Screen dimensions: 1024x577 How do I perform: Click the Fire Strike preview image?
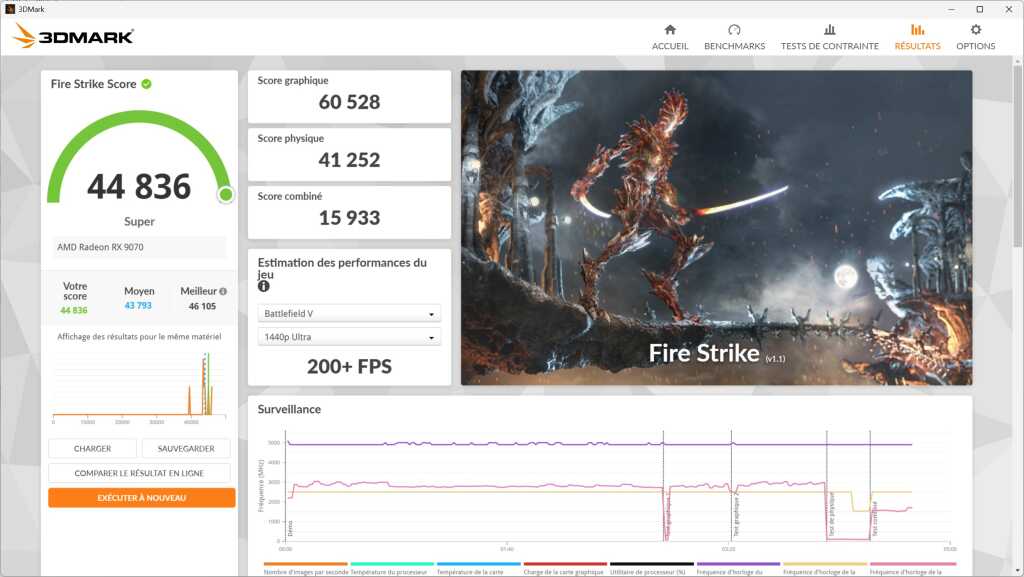pos(716,227)
